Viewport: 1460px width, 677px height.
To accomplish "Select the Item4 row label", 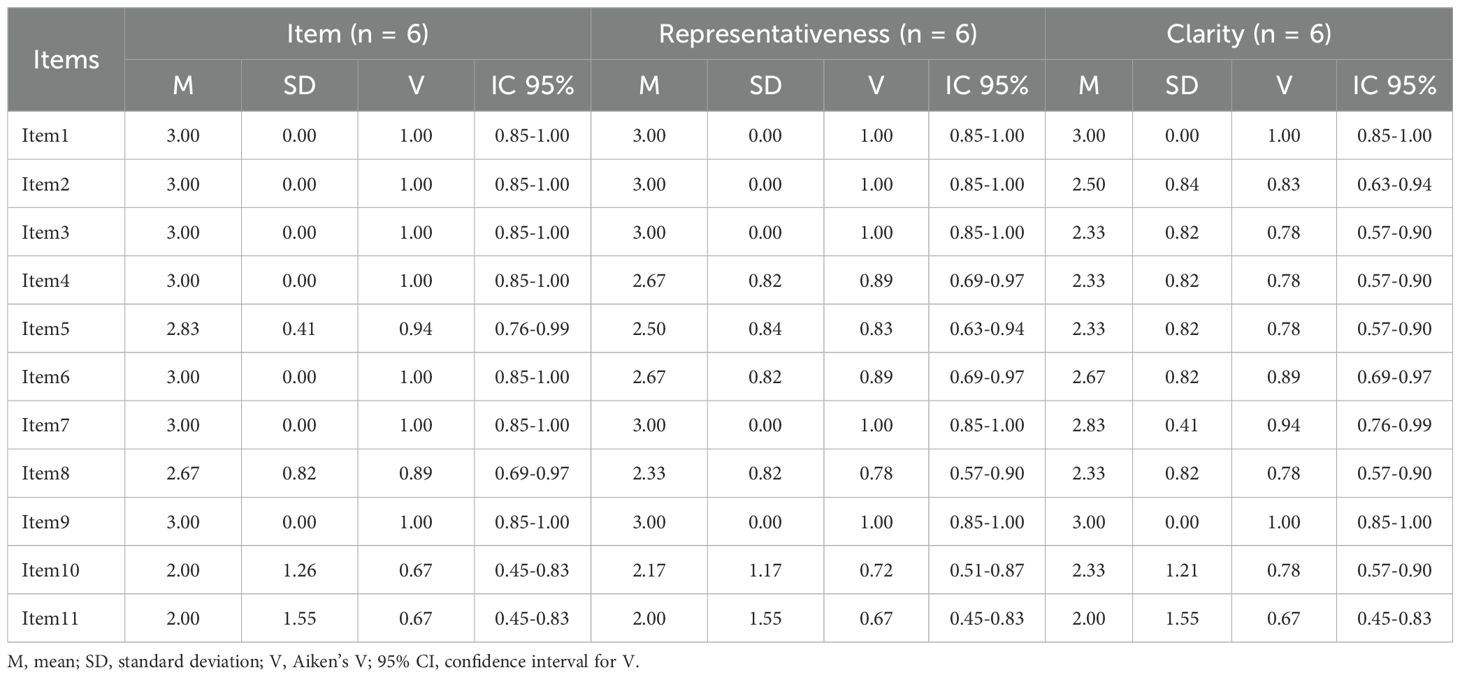I will (x=46, y=281).
